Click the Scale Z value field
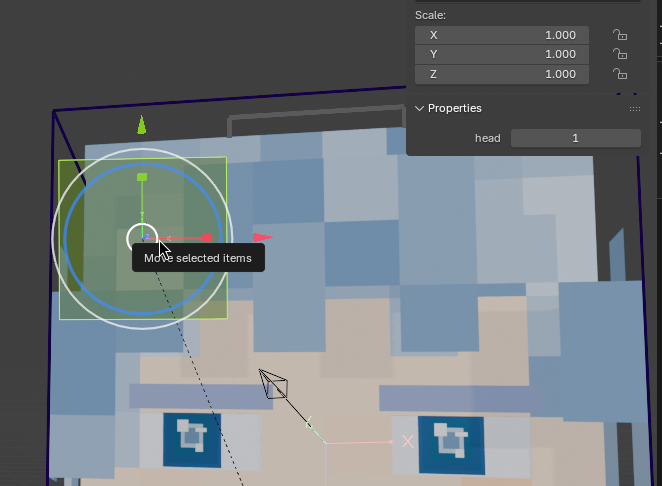Image resolution: width=662 pixels, height=486 pixels. pos(502,74)
